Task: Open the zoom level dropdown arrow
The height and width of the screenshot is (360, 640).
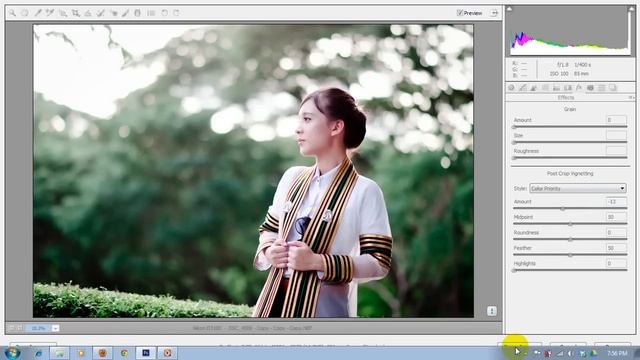Action: 56,328
